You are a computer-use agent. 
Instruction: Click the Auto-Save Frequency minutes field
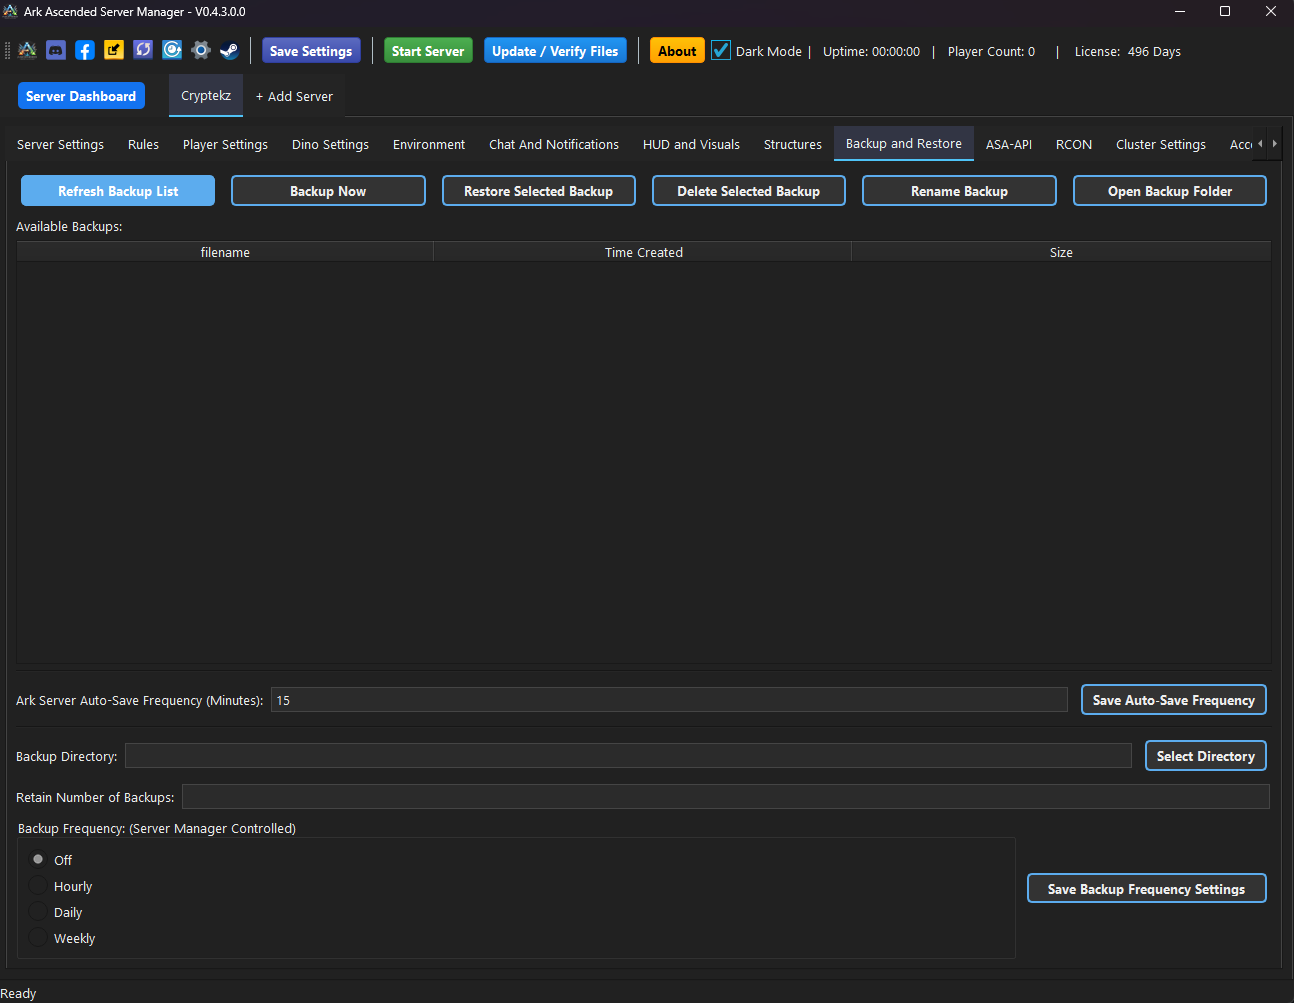[x=669, y=700]
